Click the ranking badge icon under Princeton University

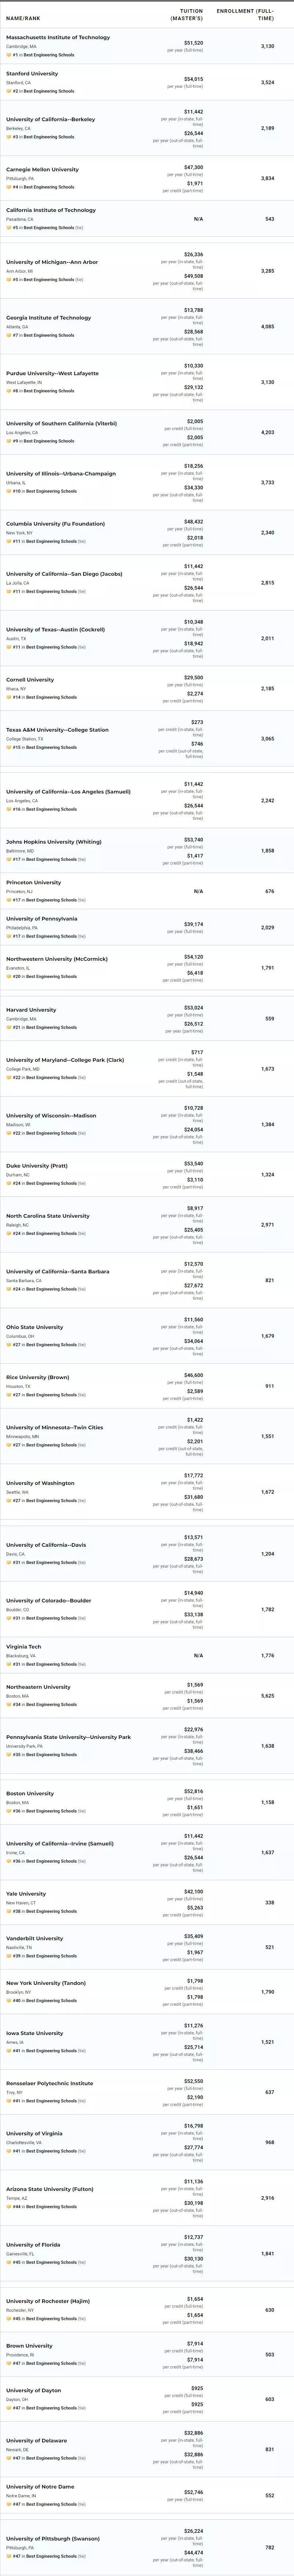click(8, 900)
